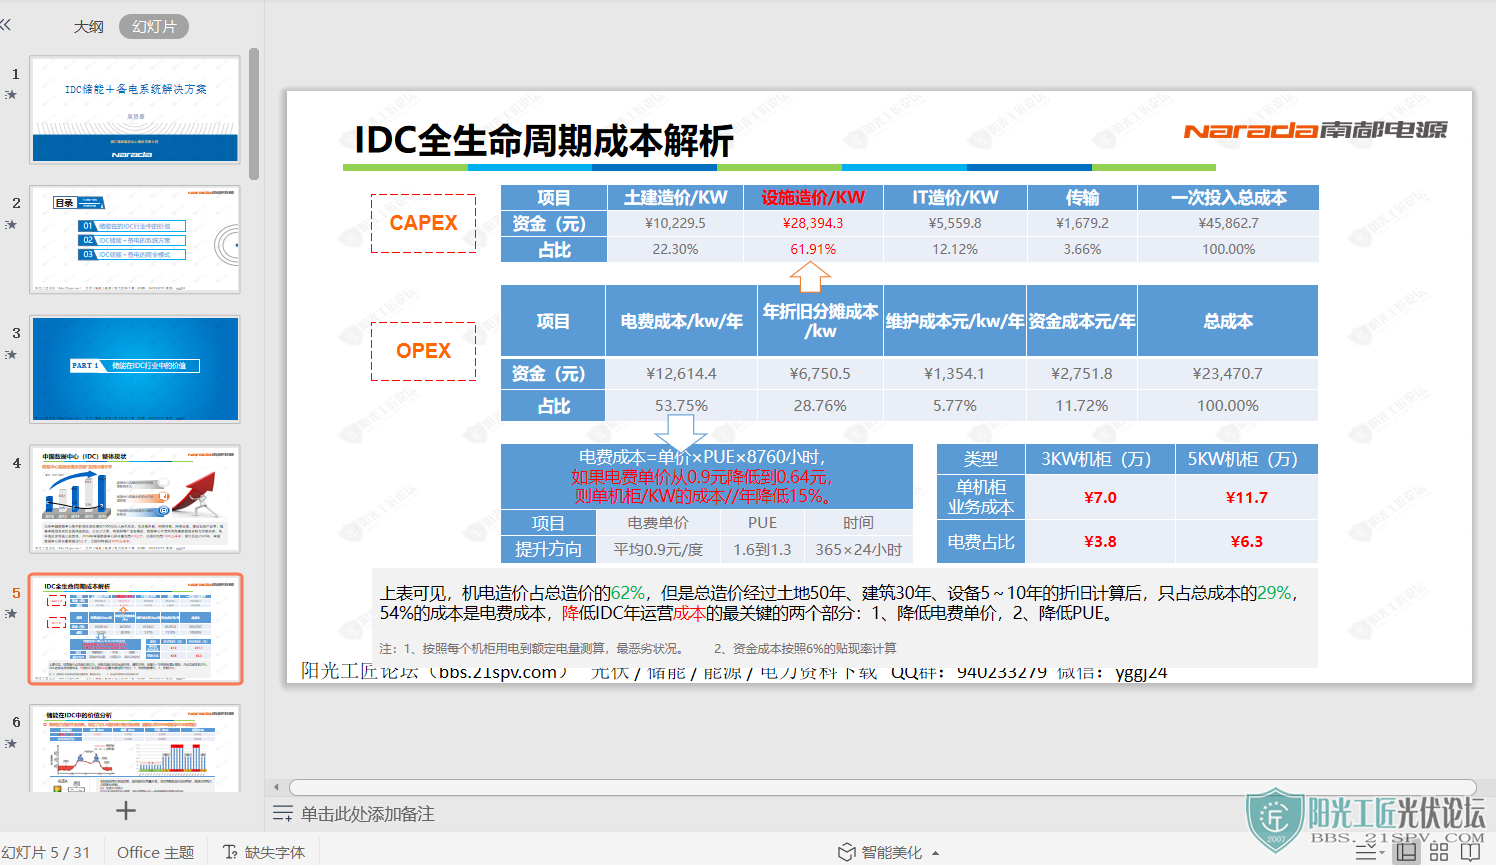The width and height of the screenshot is (1496, 865).
Task: Open slide 4 中国数据中心 thumbnail
Action: [x=135, y=499]
